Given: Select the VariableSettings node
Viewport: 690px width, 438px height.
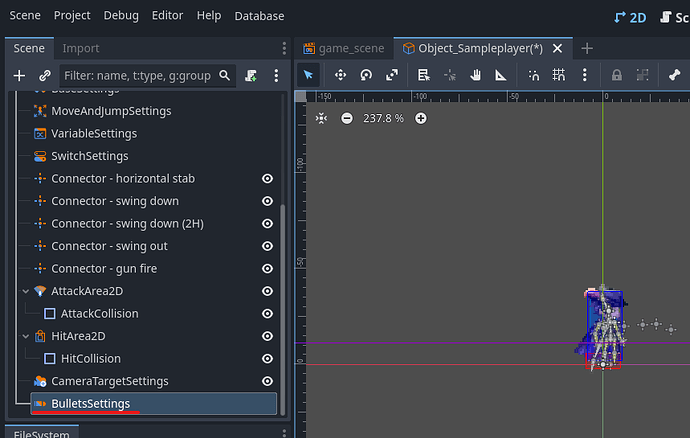Looking at the screenshot, I should click(94, 133).
